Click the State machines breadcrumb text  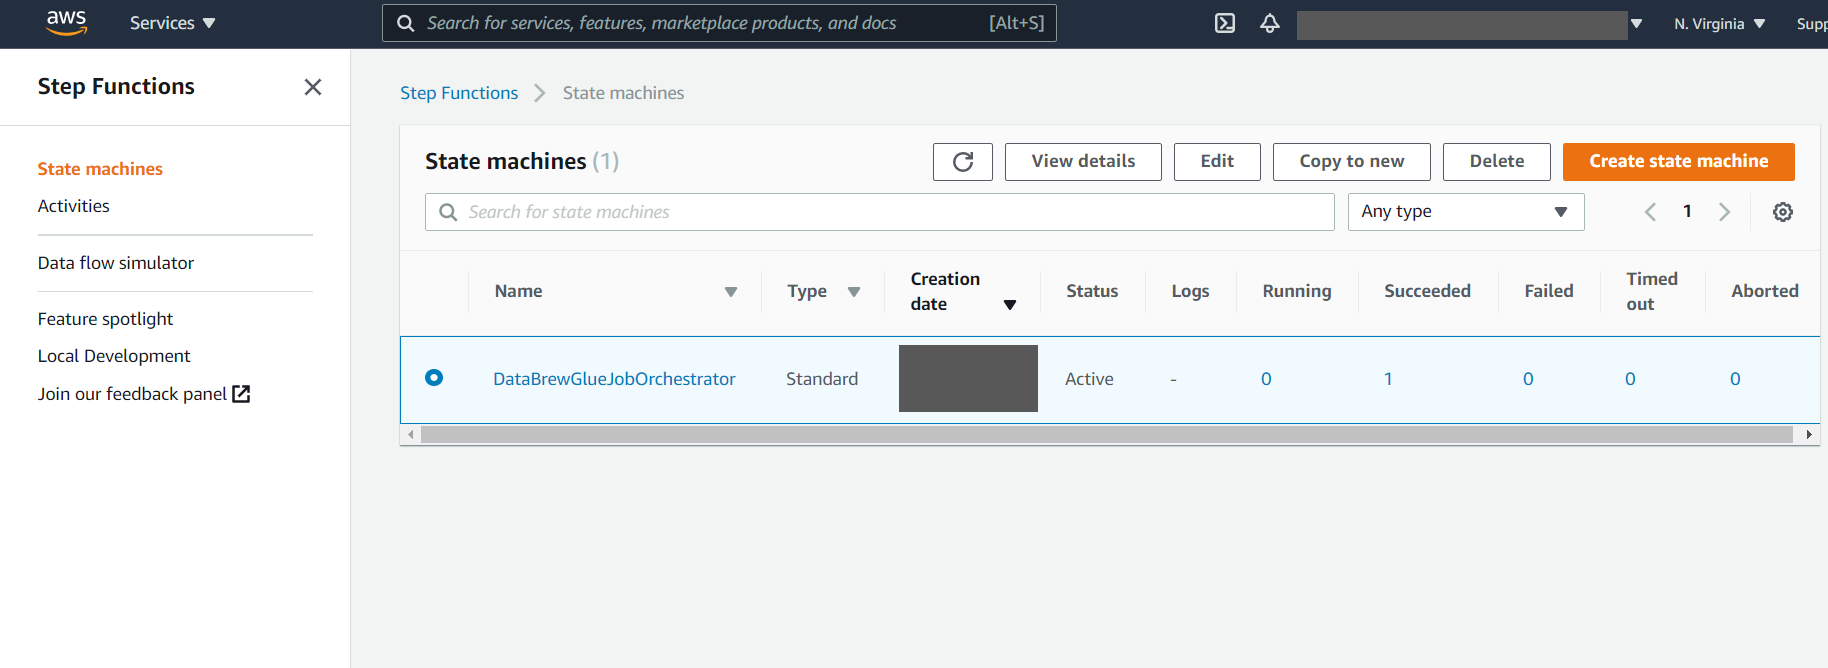pyautogui.click(x=623, y=93)
